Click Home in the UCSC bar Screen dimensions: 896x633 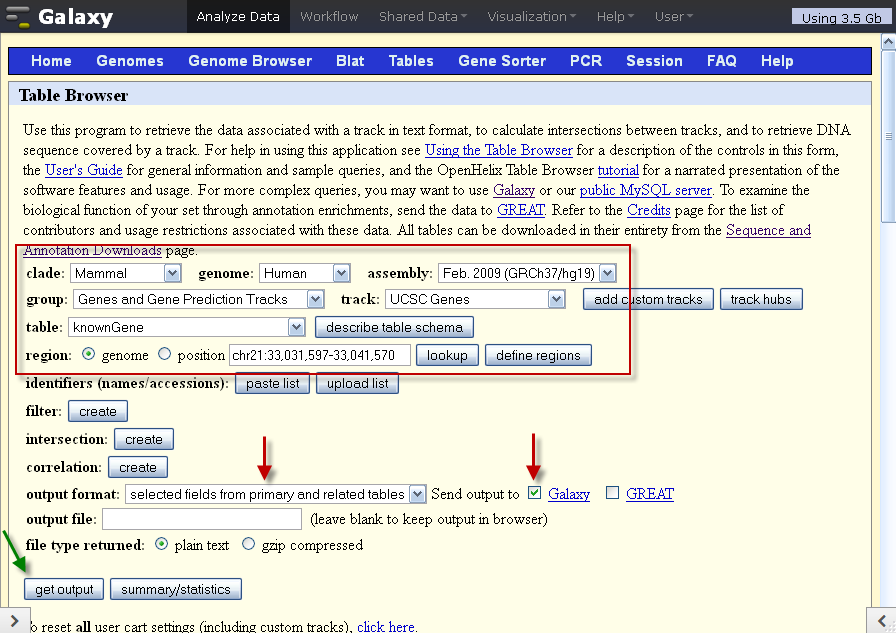tap(51, 61)
